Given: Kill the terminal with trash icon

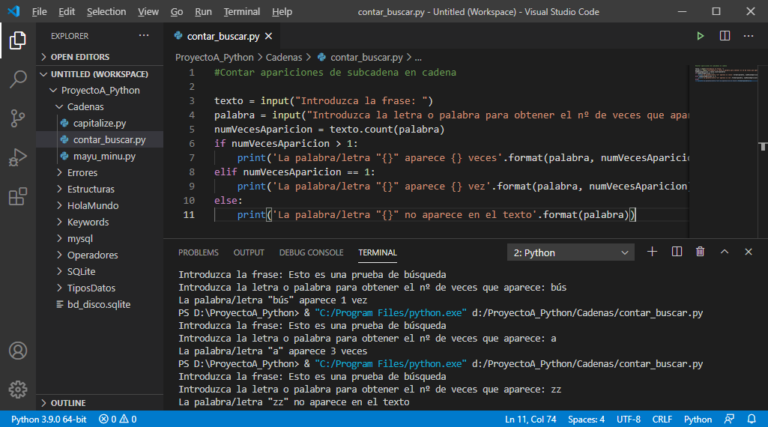Looking at the screenshot, I should tap(700, 252).
